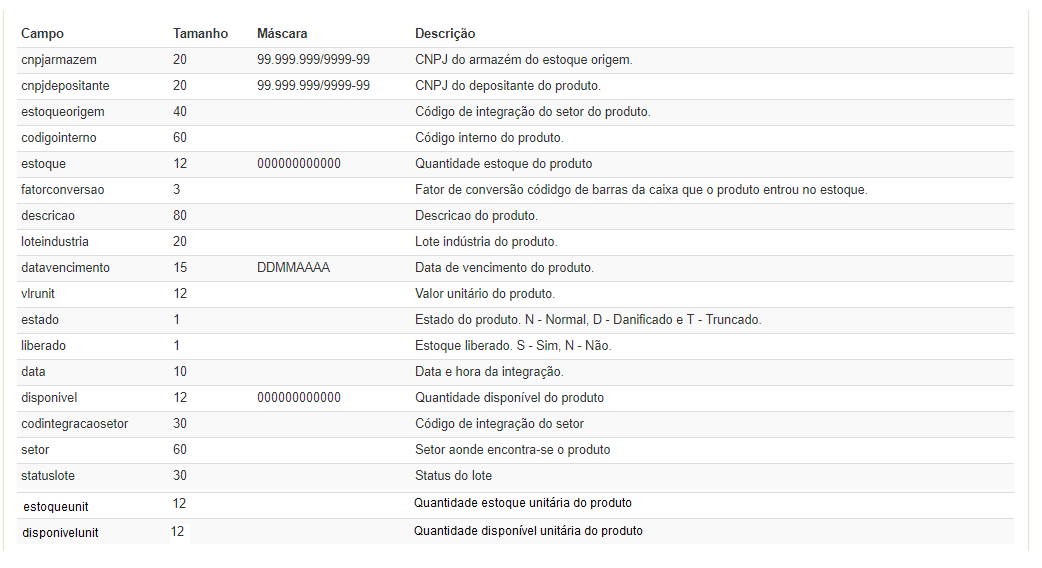Select the loteindustria field cell
The width and height of the screenshot is (1042, 568).
coord(55,242)
